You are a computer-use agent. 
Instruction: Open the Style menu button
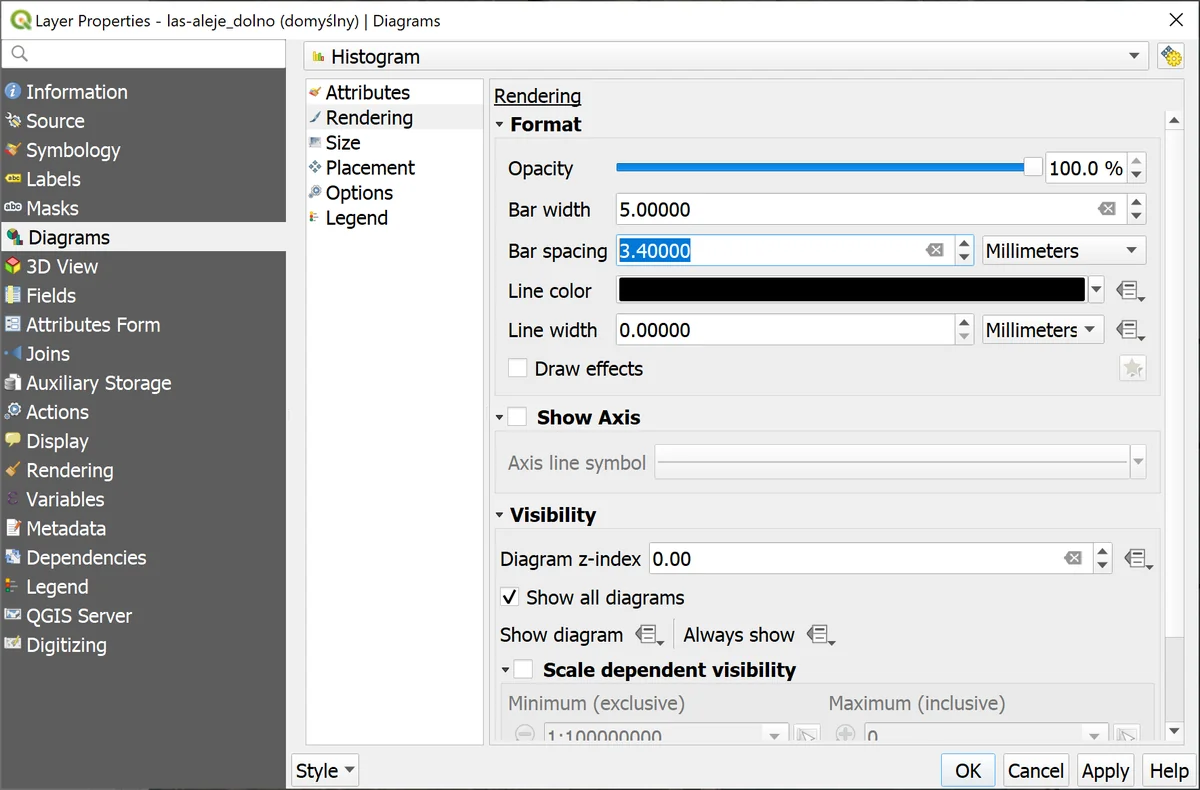pos(325,771)
